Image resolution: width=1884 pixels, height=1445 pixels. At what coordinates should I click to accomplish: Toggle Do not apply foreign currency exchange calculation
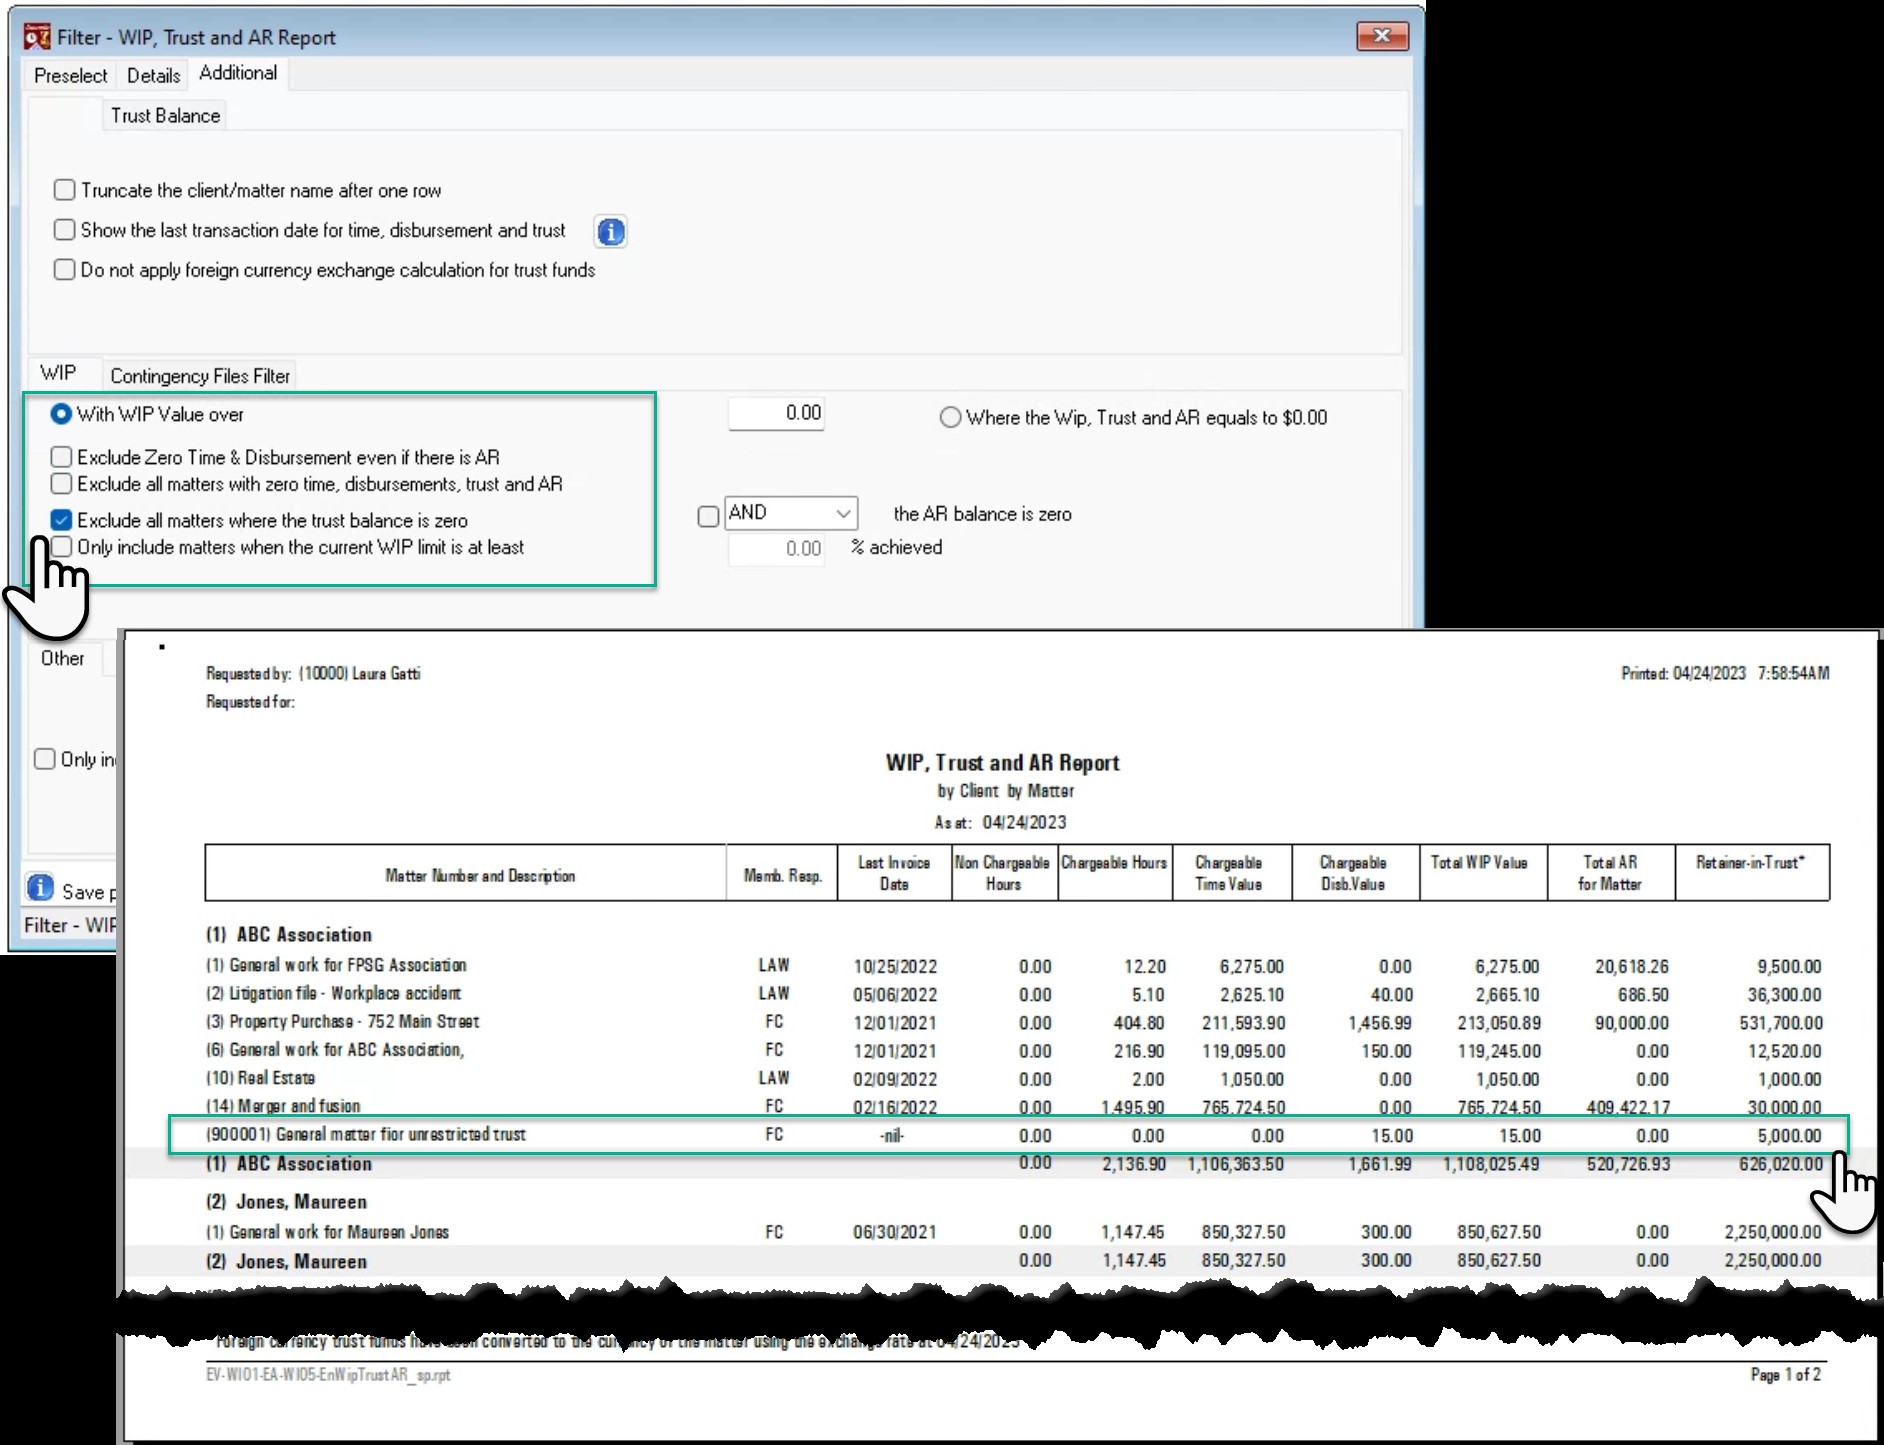(x=65, y=270)
